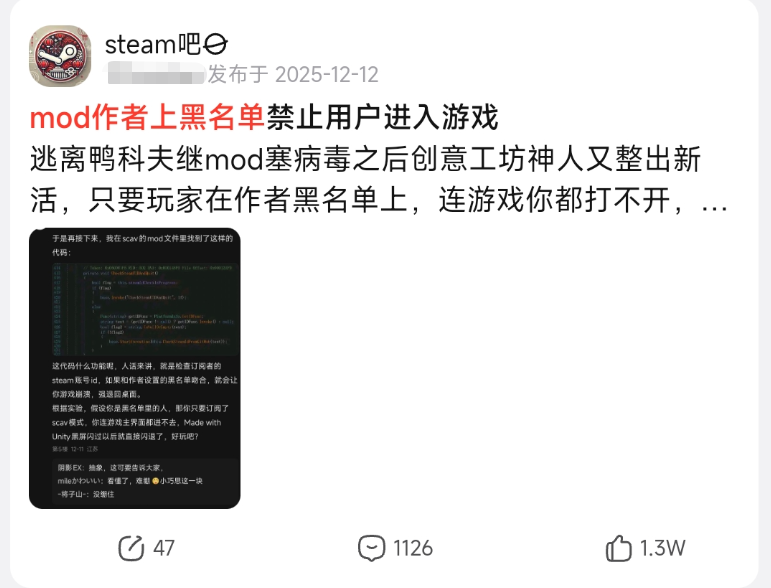Click the red highlighted text mod作者上黑名单

click(147, 118)
